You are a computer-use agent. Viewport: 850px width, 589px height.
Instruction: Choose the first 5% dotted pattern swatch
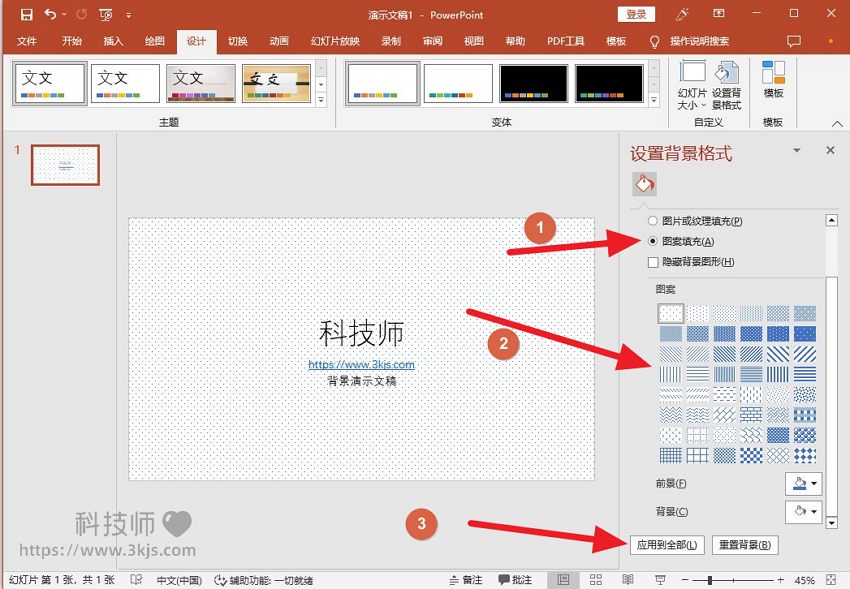click(x=671, y=313)
